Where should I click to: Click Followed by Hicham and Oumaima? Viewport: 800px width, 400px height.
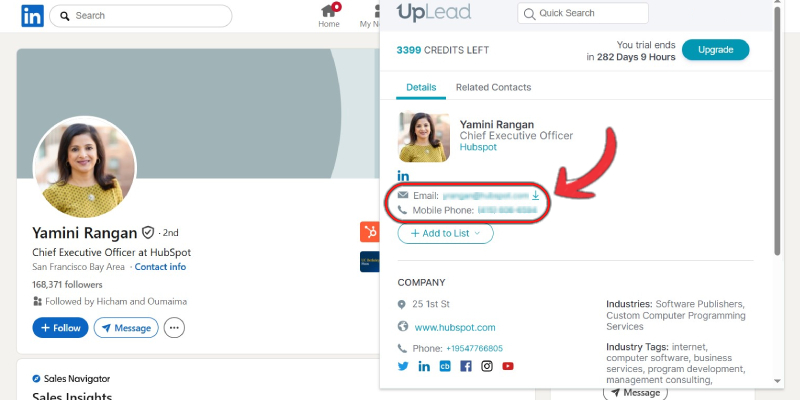[116, 302]
